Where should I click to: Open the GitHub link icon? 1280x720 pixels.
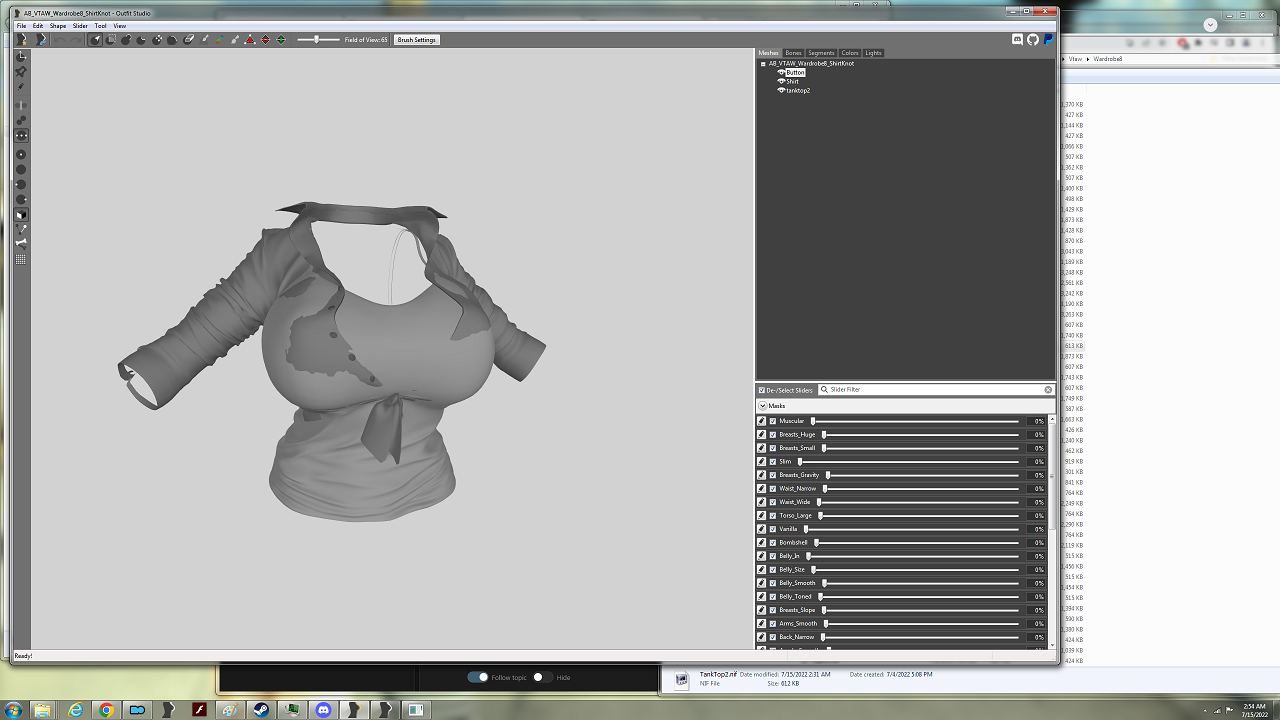tap(1033, 40)
